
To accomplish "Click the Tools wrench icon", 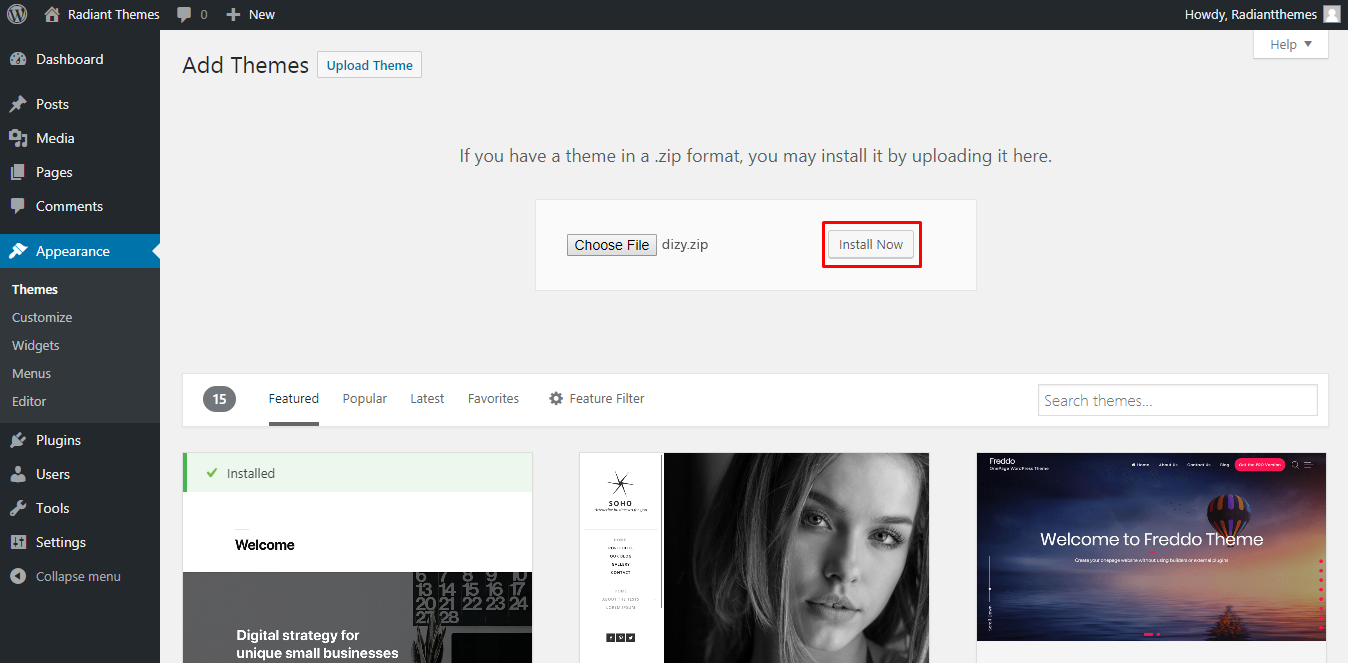I will (x=18, y=508).
